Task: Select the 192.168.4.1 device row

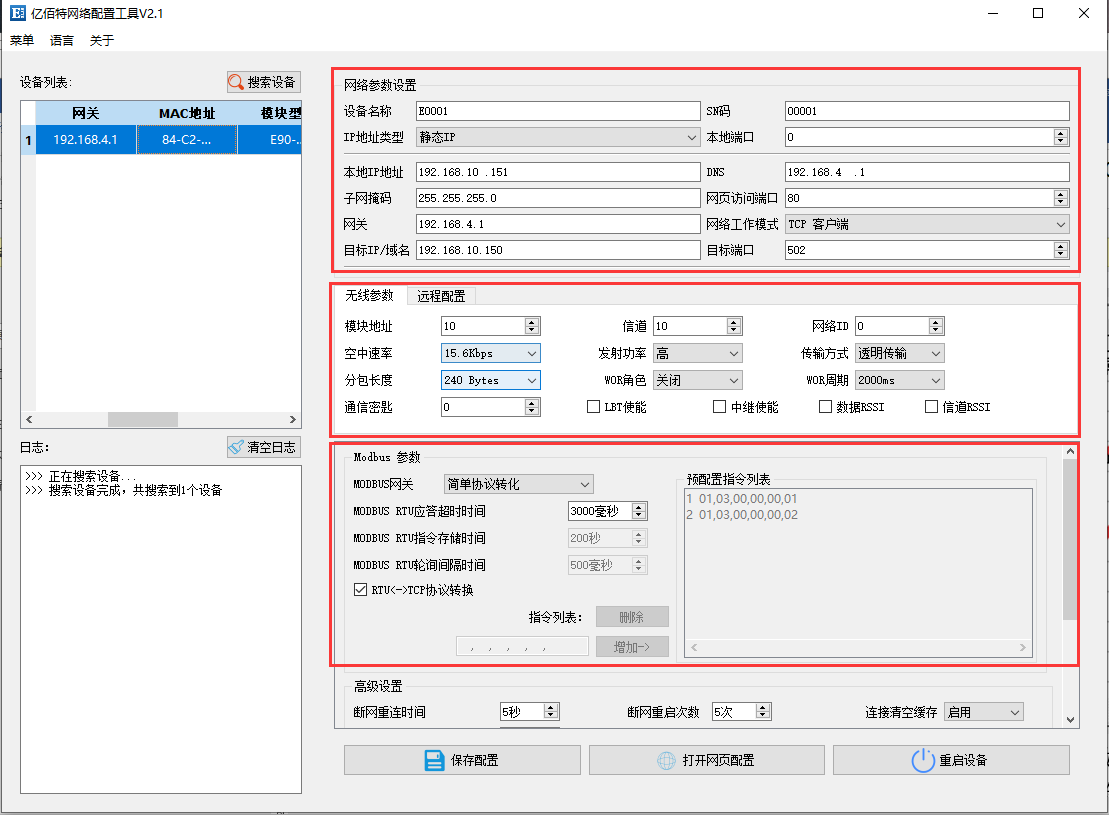Action: tap(85, 140)
